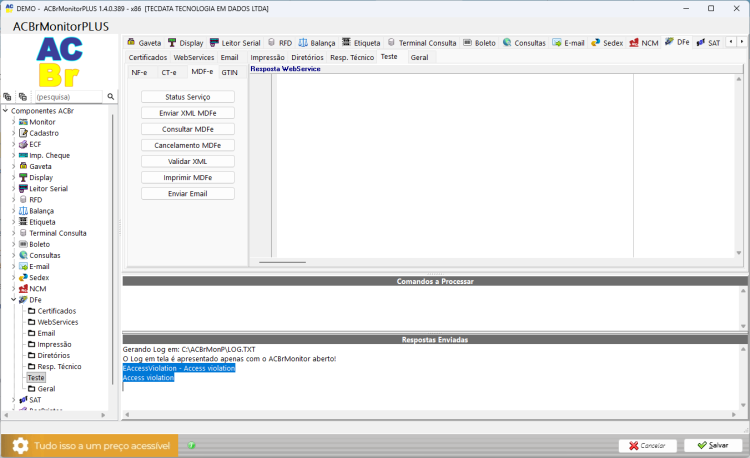Click the Imprimir MDFe button

(188, 177)
